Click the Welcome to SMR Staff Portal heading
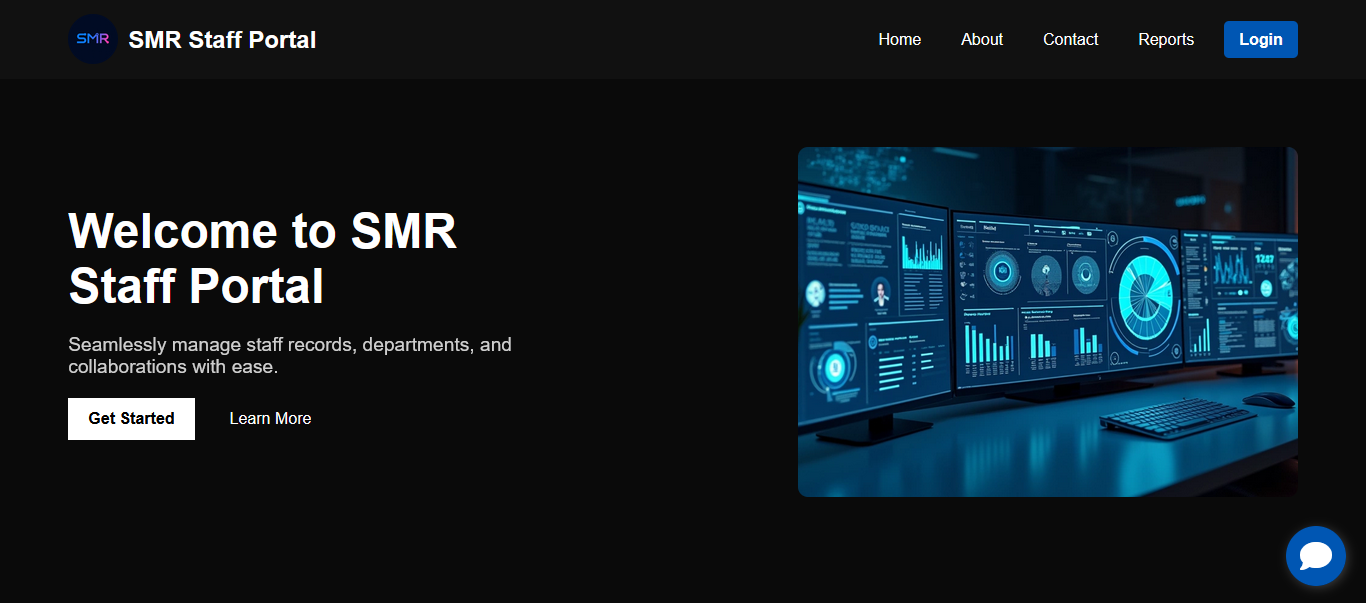 coord(262,258)
